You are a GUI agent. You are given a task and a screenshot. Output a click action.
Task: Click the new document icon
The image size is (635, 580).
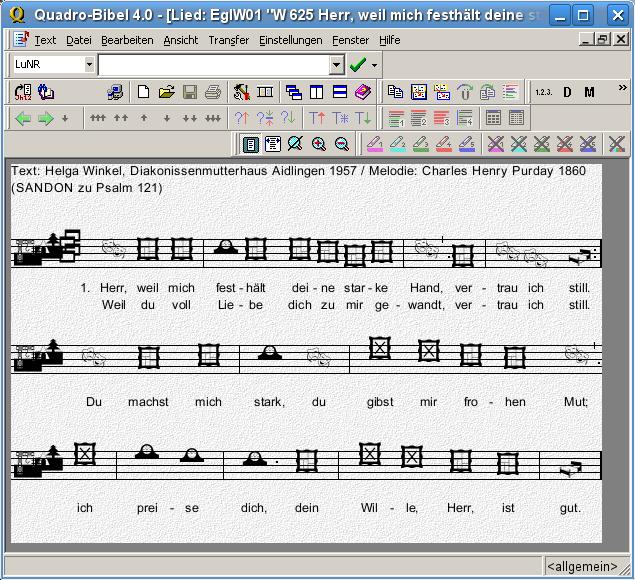coord(143,92)
